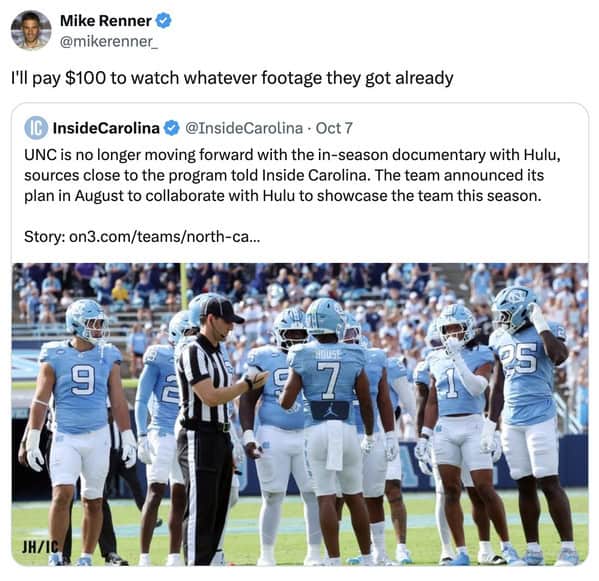Click the quoted tweet text about Hulu documentary
Viewport: 599px width, 581px height.
[x=292, y=175]
